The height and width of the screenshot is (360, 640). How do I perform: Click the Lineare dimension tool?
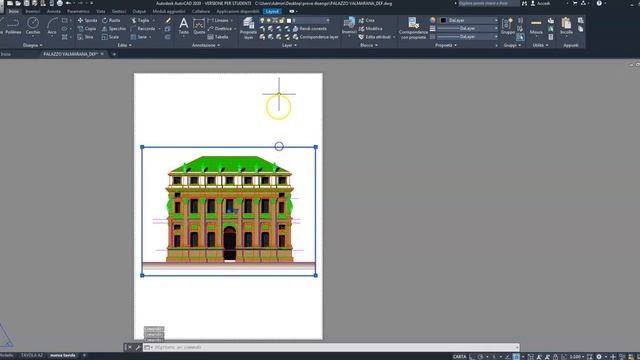click(x=218, y=20)
